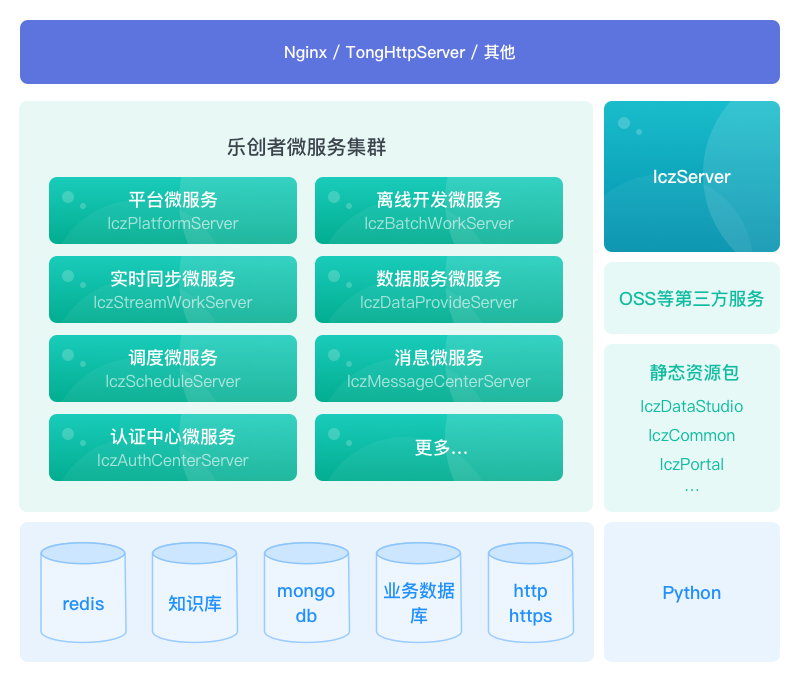Open the 数据服务微服务 IczDataProvideServer block

pos(439,289)
